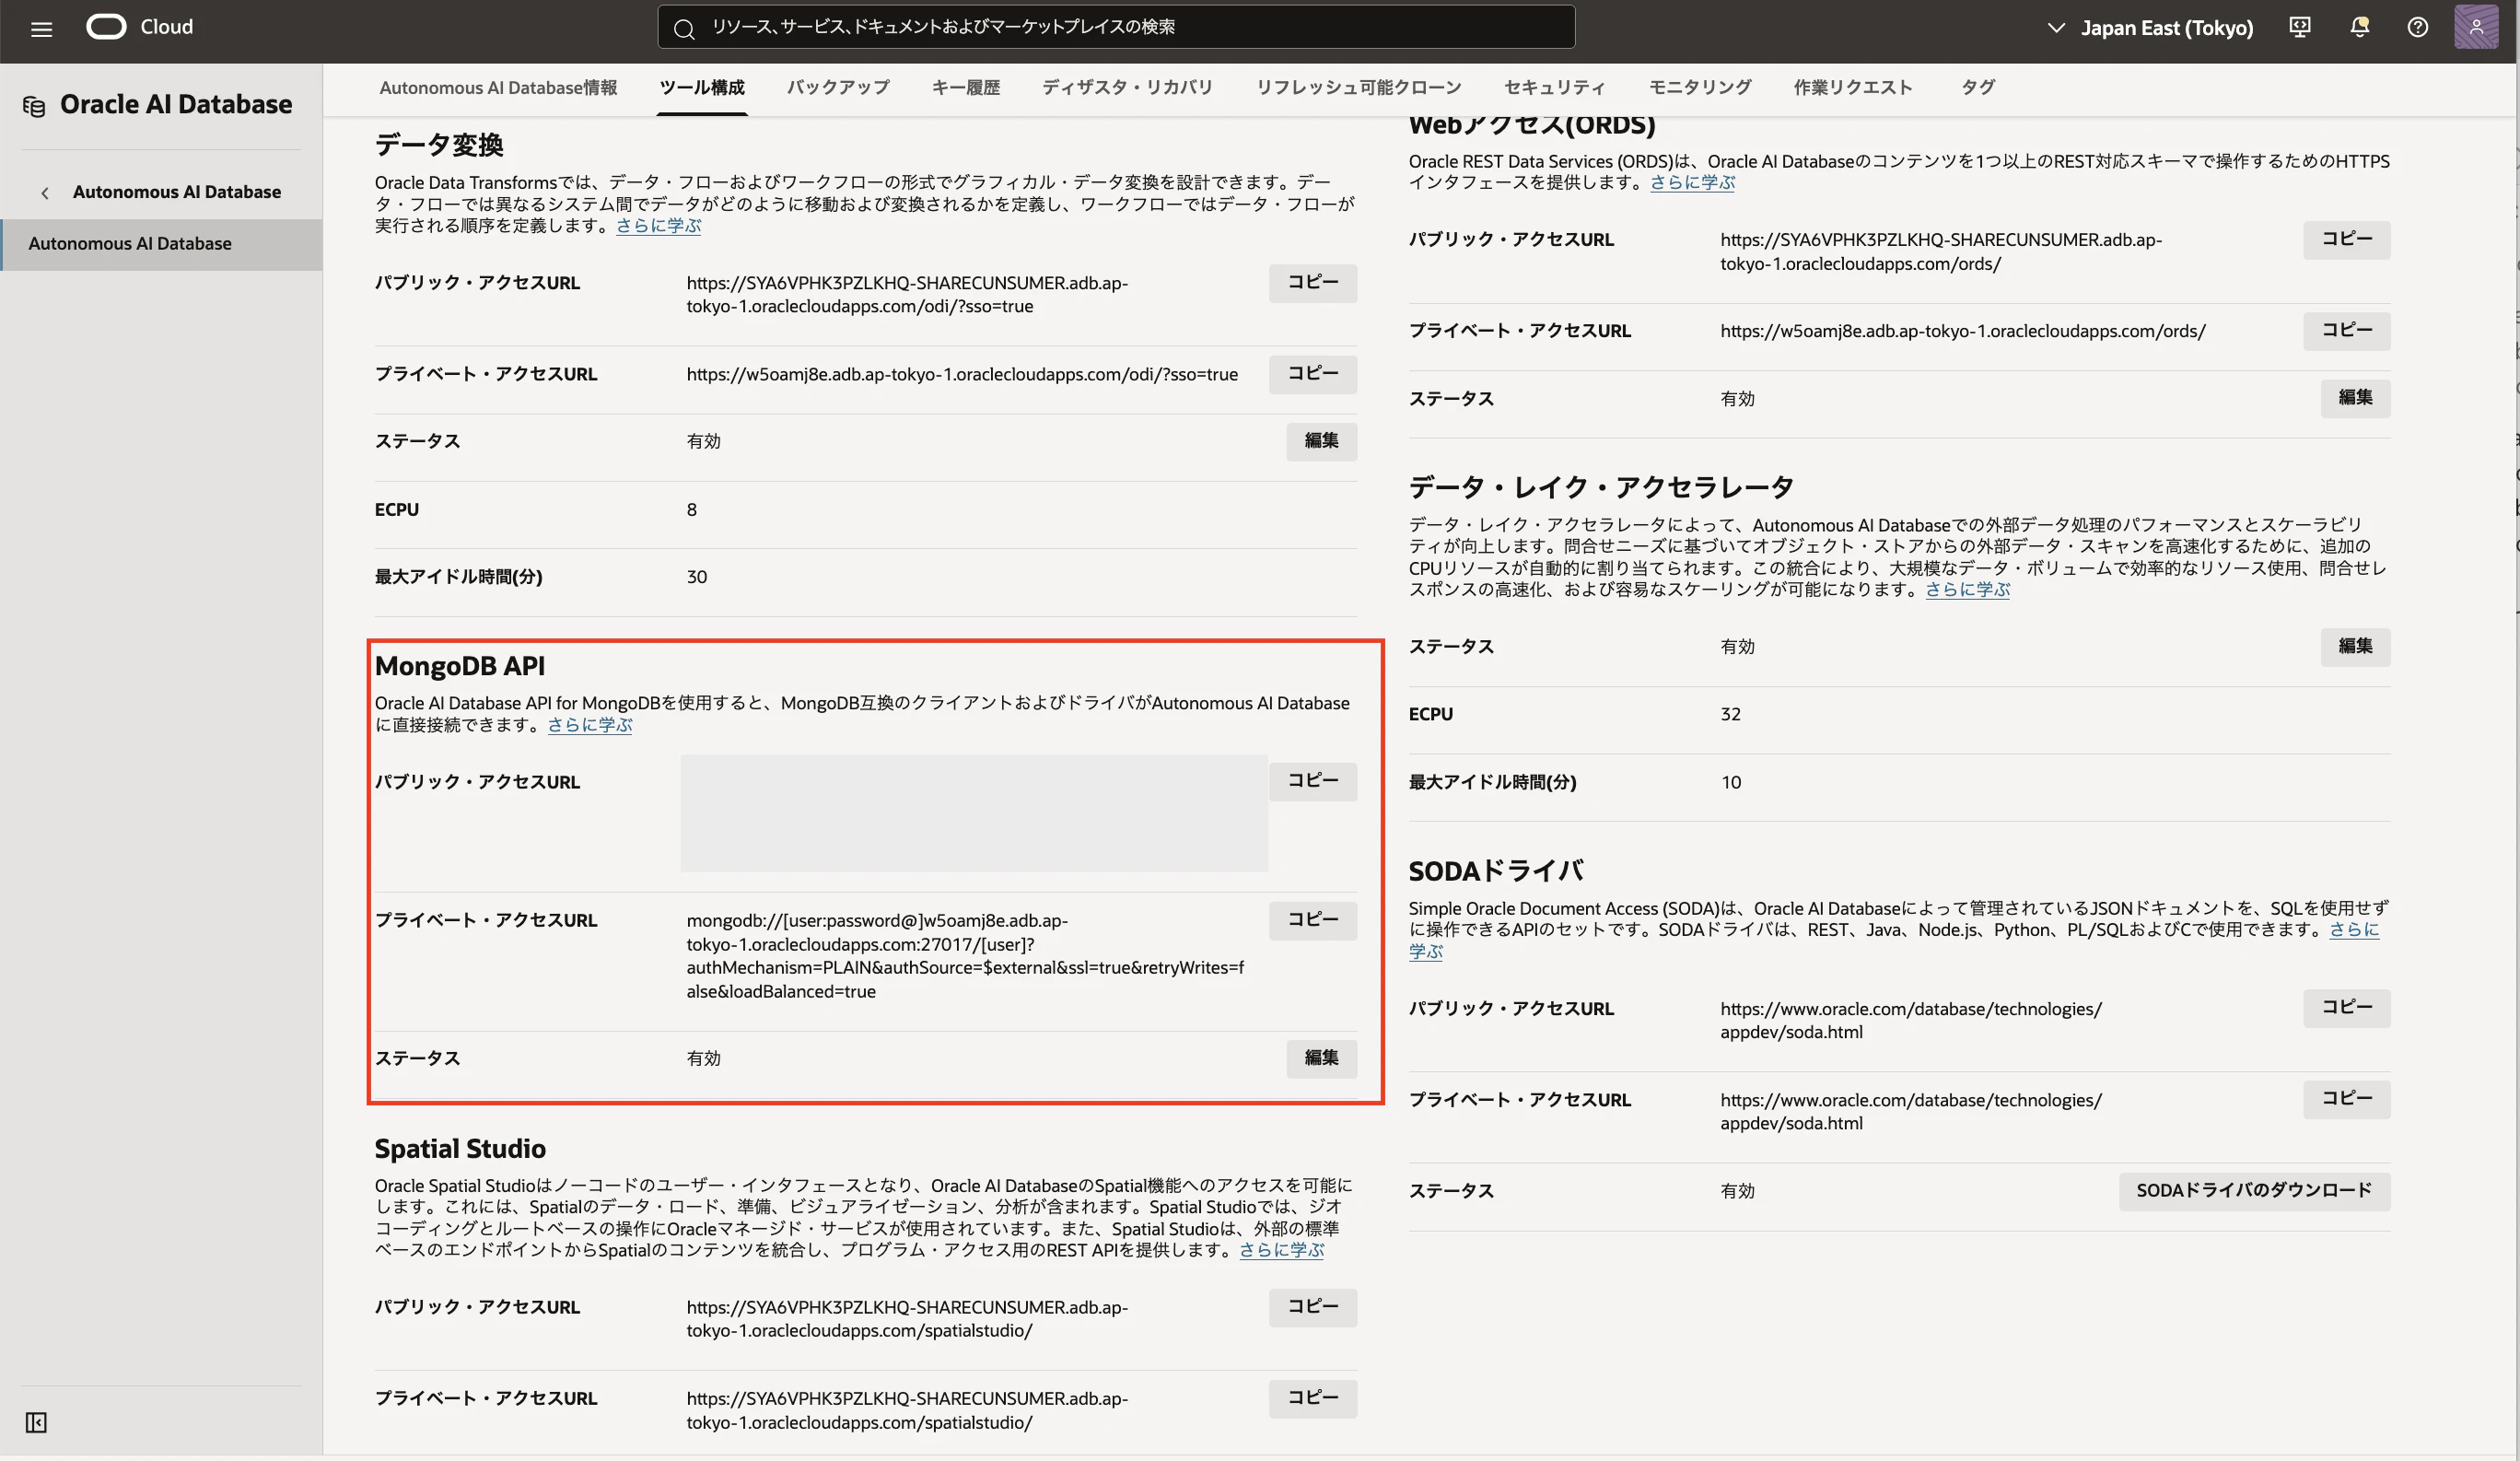
Task: Click the データ変換 ECPU value 8
Action: coord(692,510)
